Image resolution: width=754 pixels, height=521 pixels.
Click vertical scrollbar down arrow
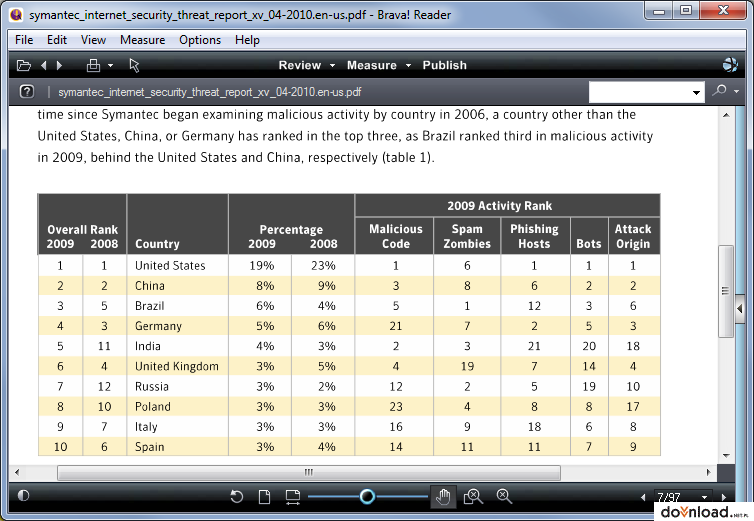(726, 456)
